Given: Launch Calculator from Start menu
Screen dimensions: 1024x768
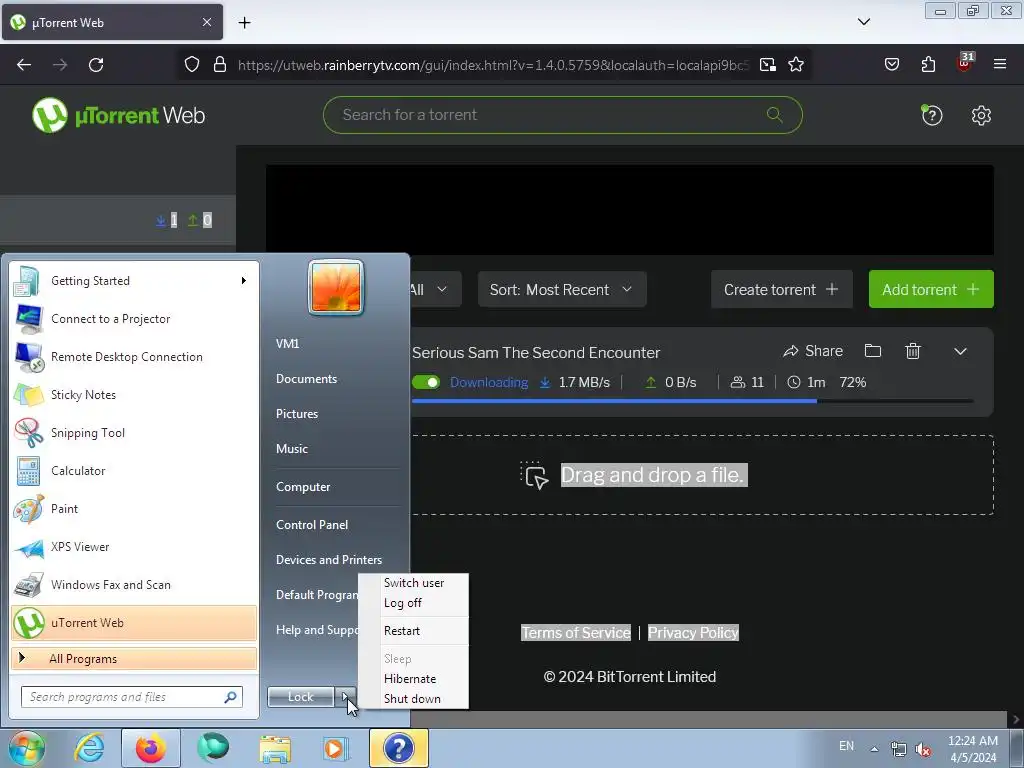Looking at the screenshot, I should coord(134,471).
